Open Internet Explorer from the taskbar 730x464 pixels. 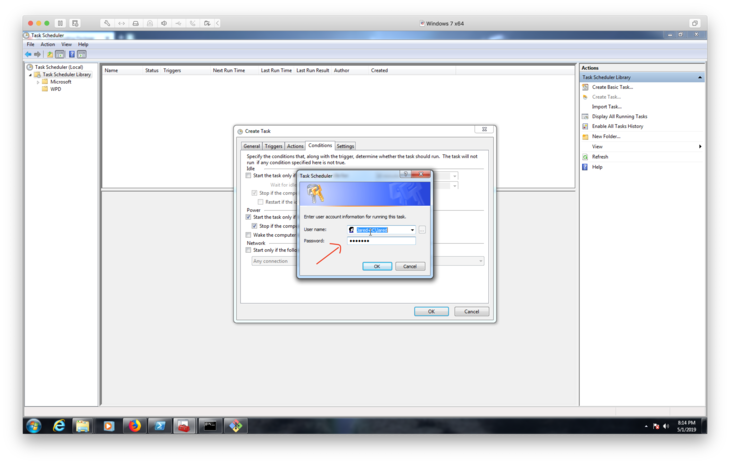click(59, 426)
